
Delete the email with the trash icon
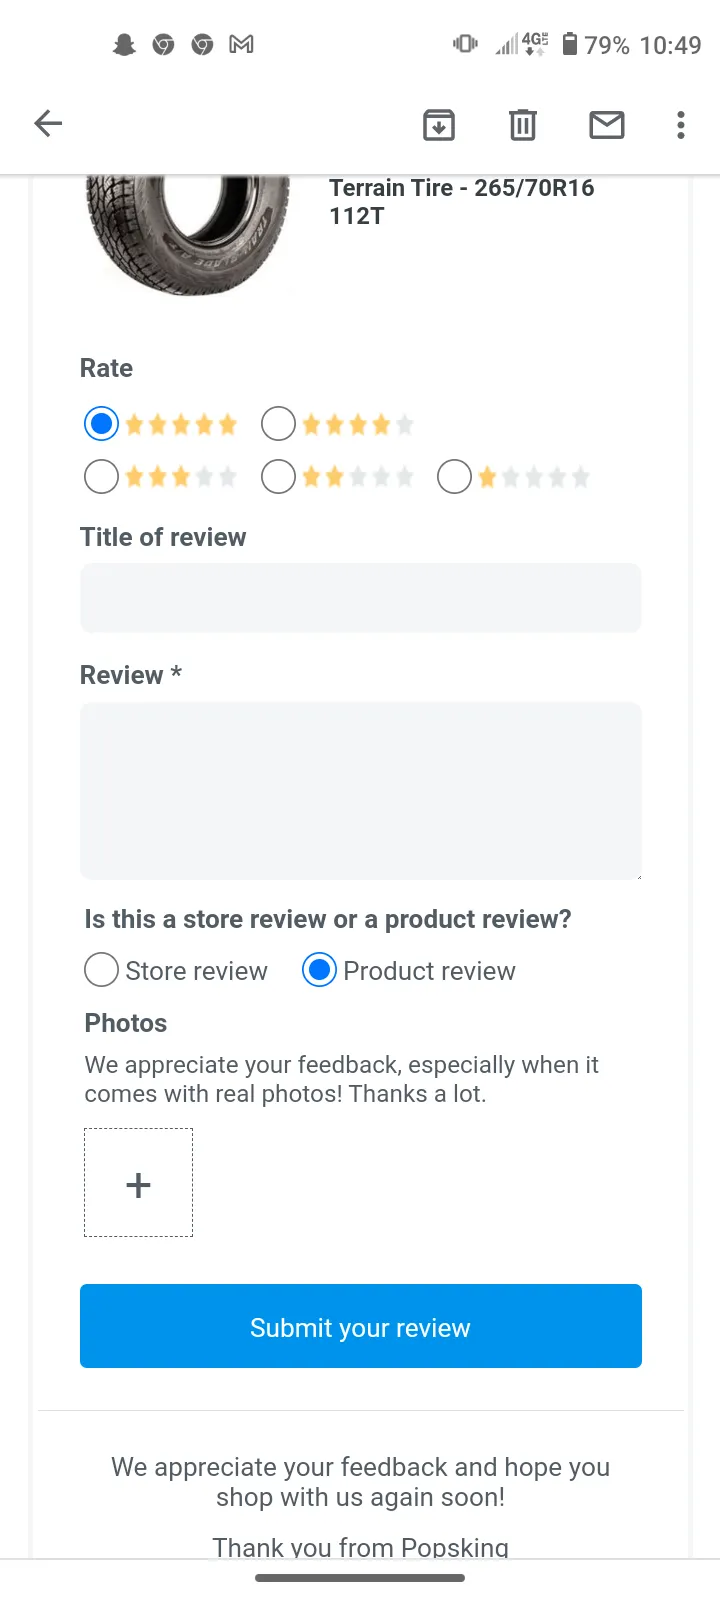click(523, 125)
